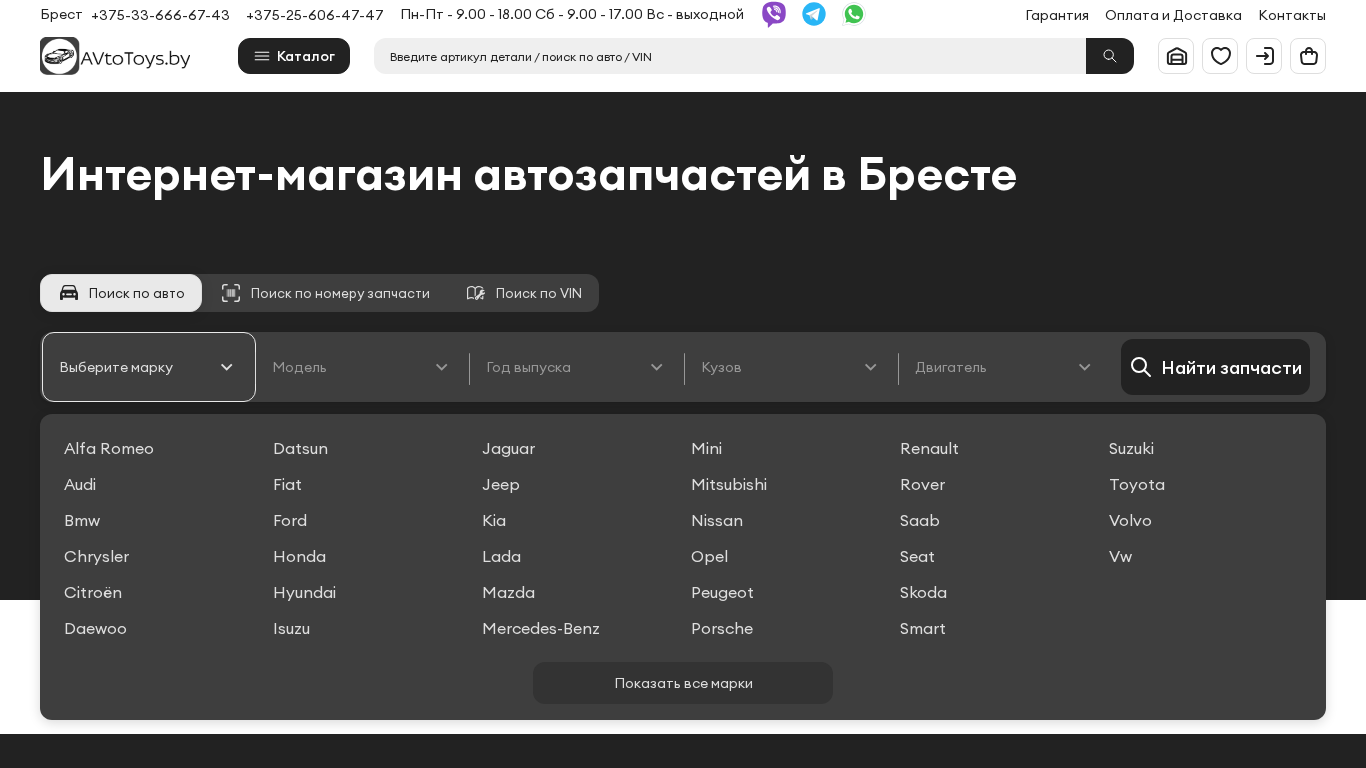
Task: Choose Porsche in brand list
Action: point(722,628)
